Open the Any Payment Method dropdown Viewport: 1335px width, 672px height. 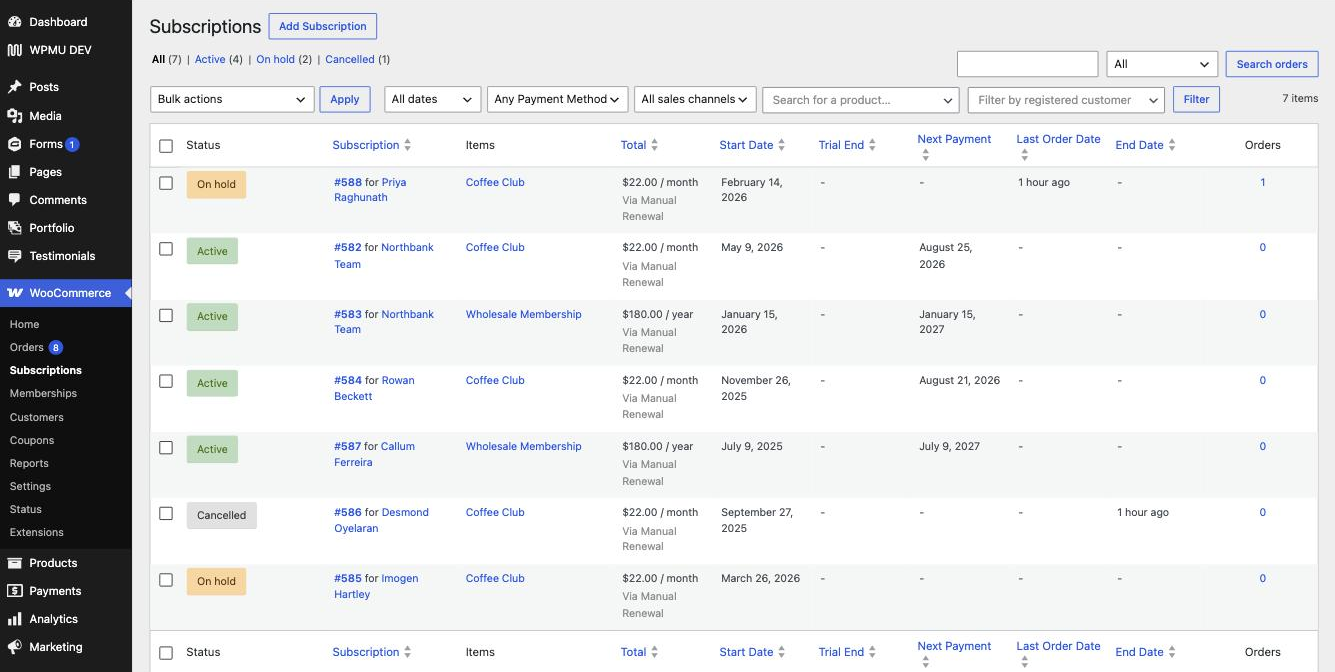(x=558, y=99)
